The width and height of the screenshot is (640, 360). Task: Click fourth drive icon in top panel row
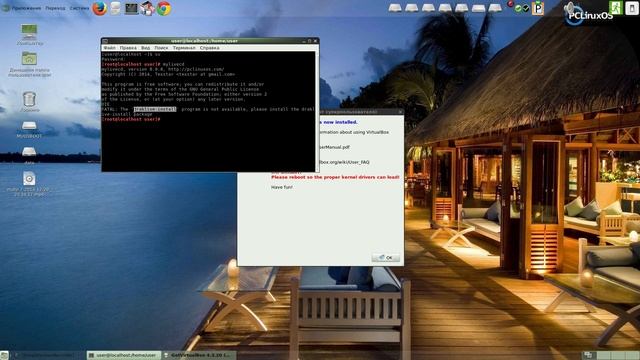pos(445,8)
